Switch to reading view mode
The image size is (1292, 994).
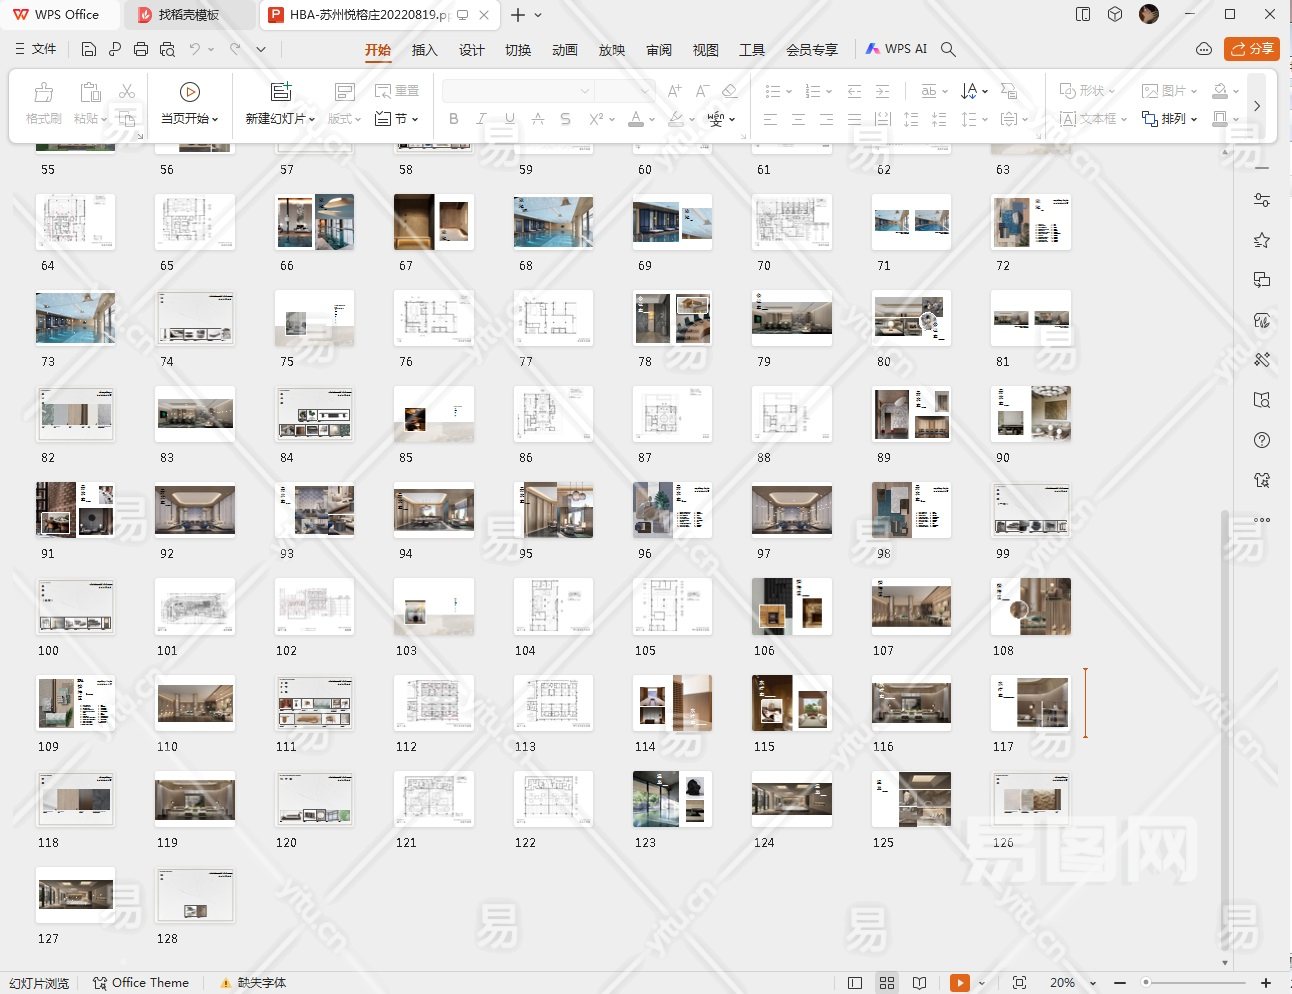pos(919,983)
